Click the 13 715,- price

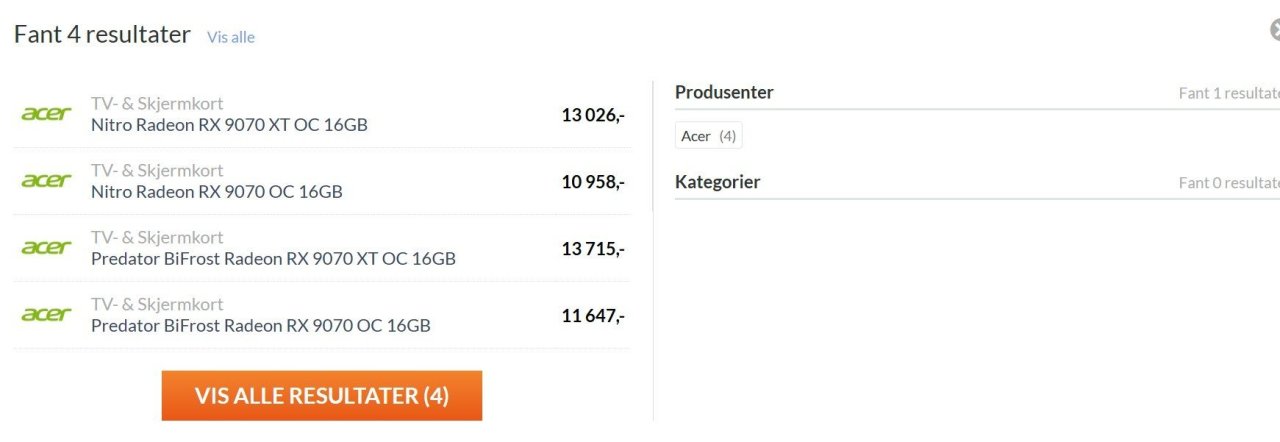pos(593,249)
